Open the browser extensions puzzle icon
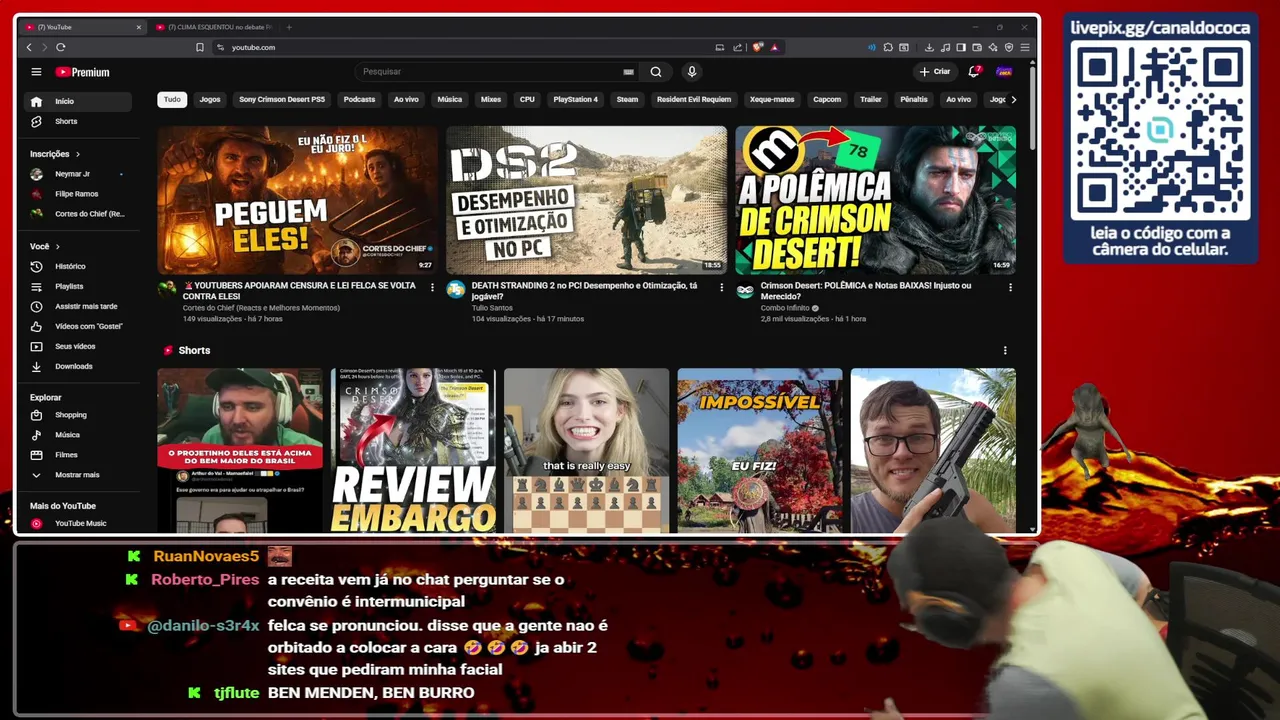Screen dimensions: 1280x720 888,47
